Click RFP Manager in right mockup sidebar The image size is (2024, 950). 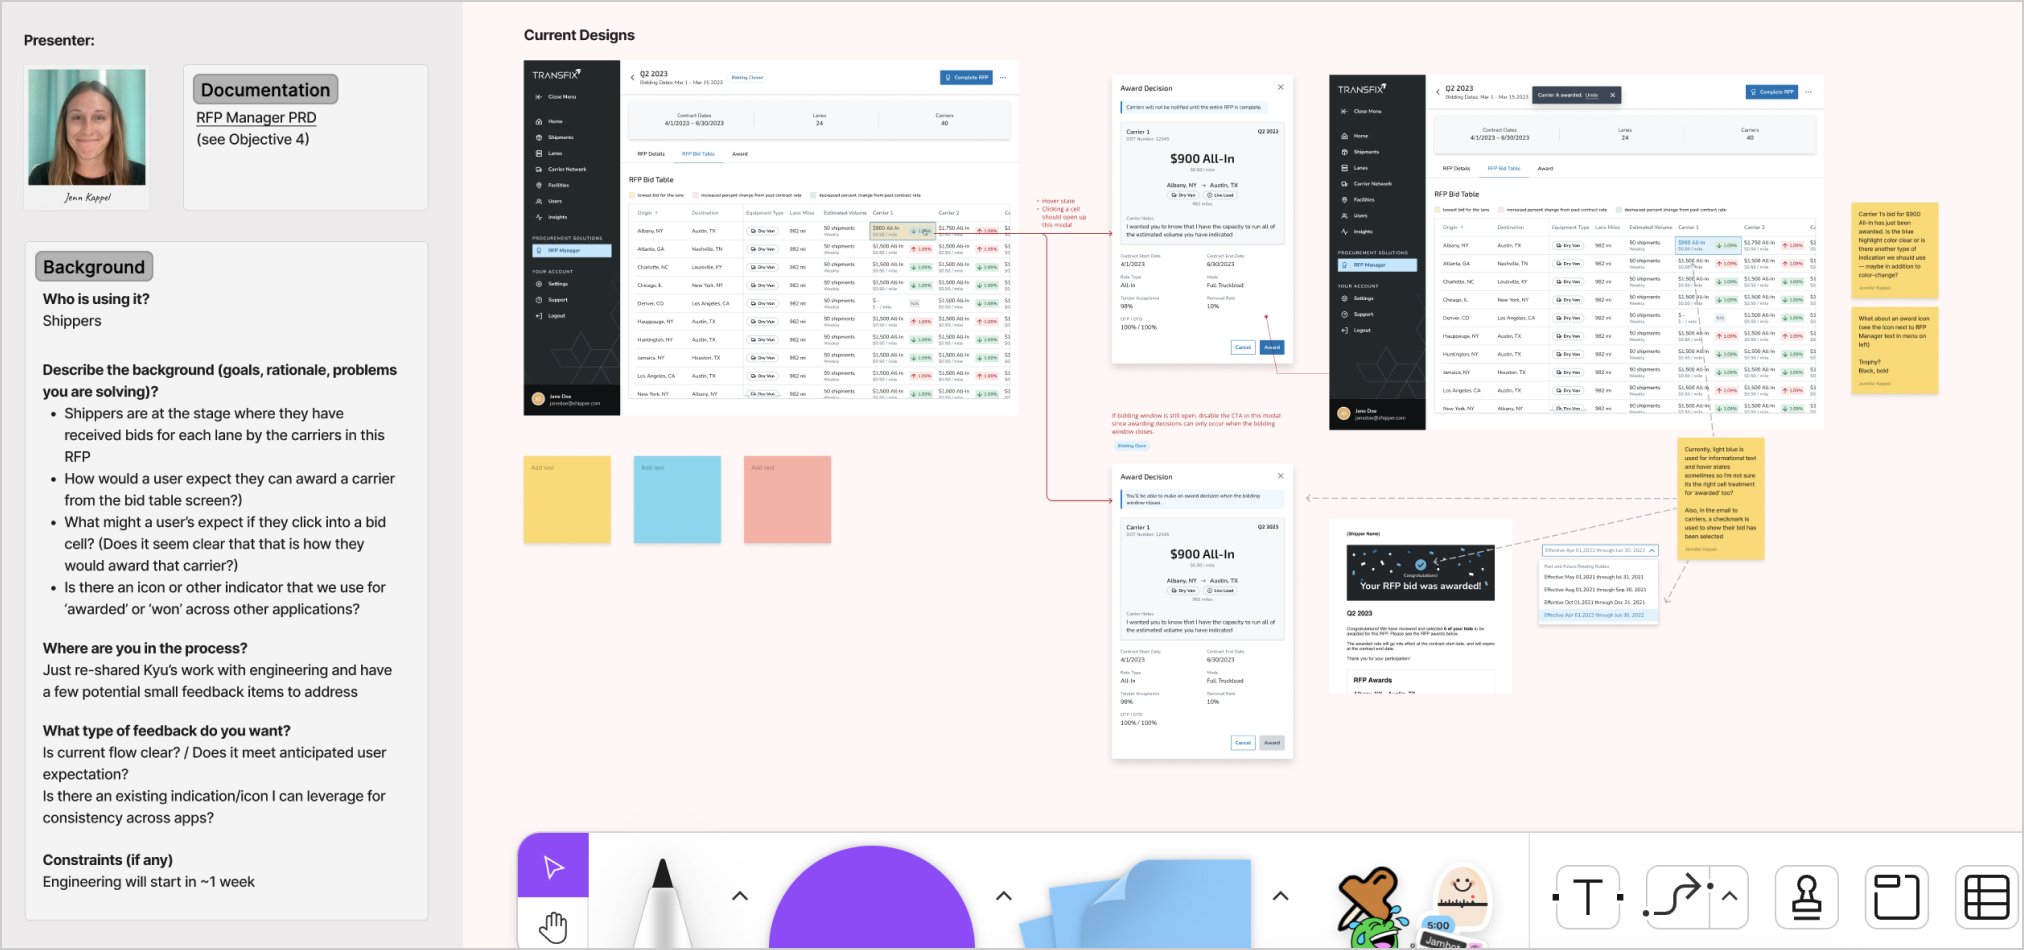(1377, 265)
